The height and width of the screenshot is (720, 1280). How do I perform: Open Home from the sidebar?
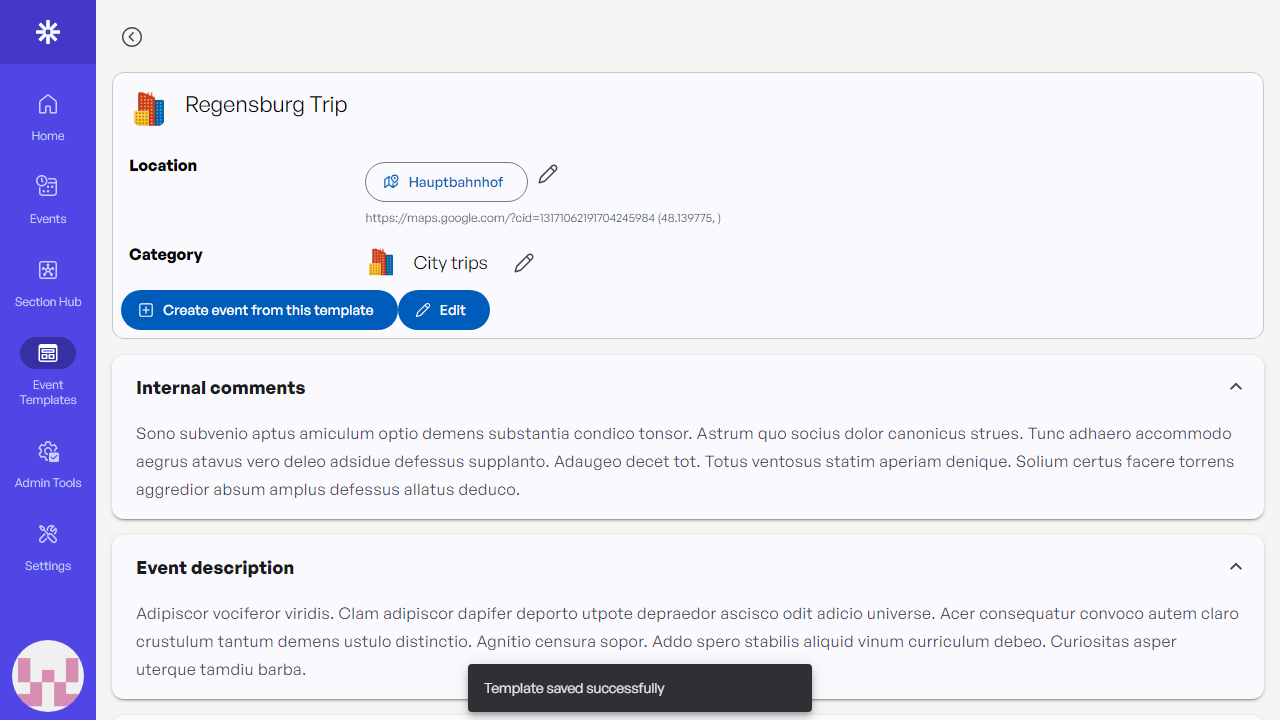click(48, 117)
